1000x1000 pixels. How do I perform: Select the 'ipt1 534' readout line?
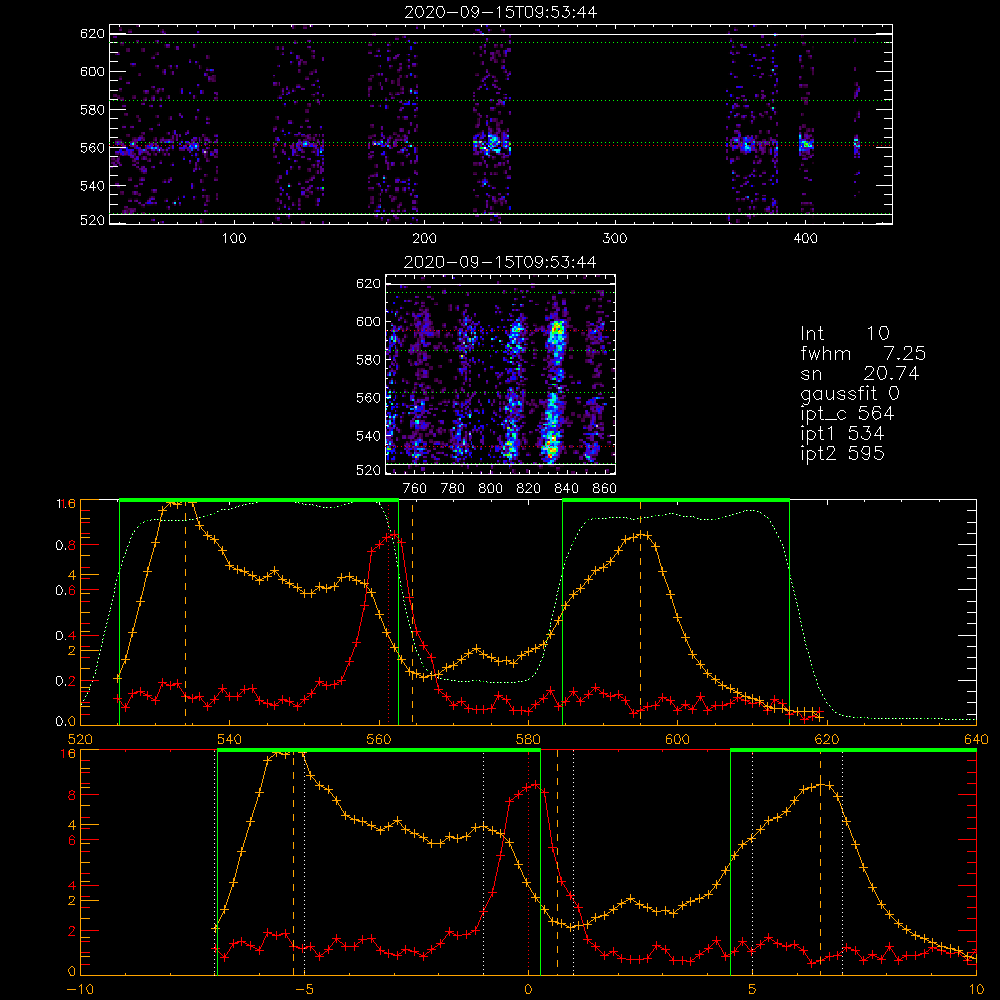coord(842,434)
